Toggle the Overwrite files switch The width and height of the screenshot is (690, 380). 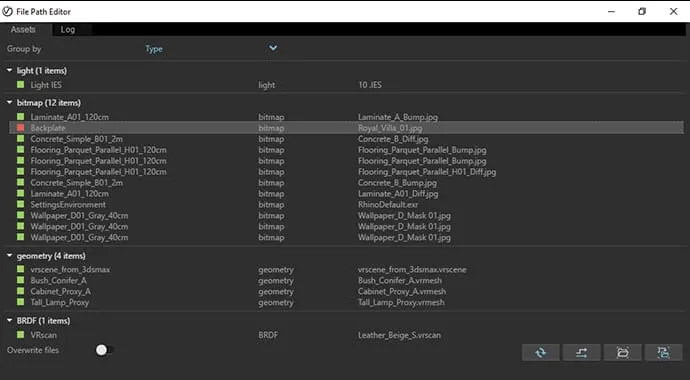(104, 350)
